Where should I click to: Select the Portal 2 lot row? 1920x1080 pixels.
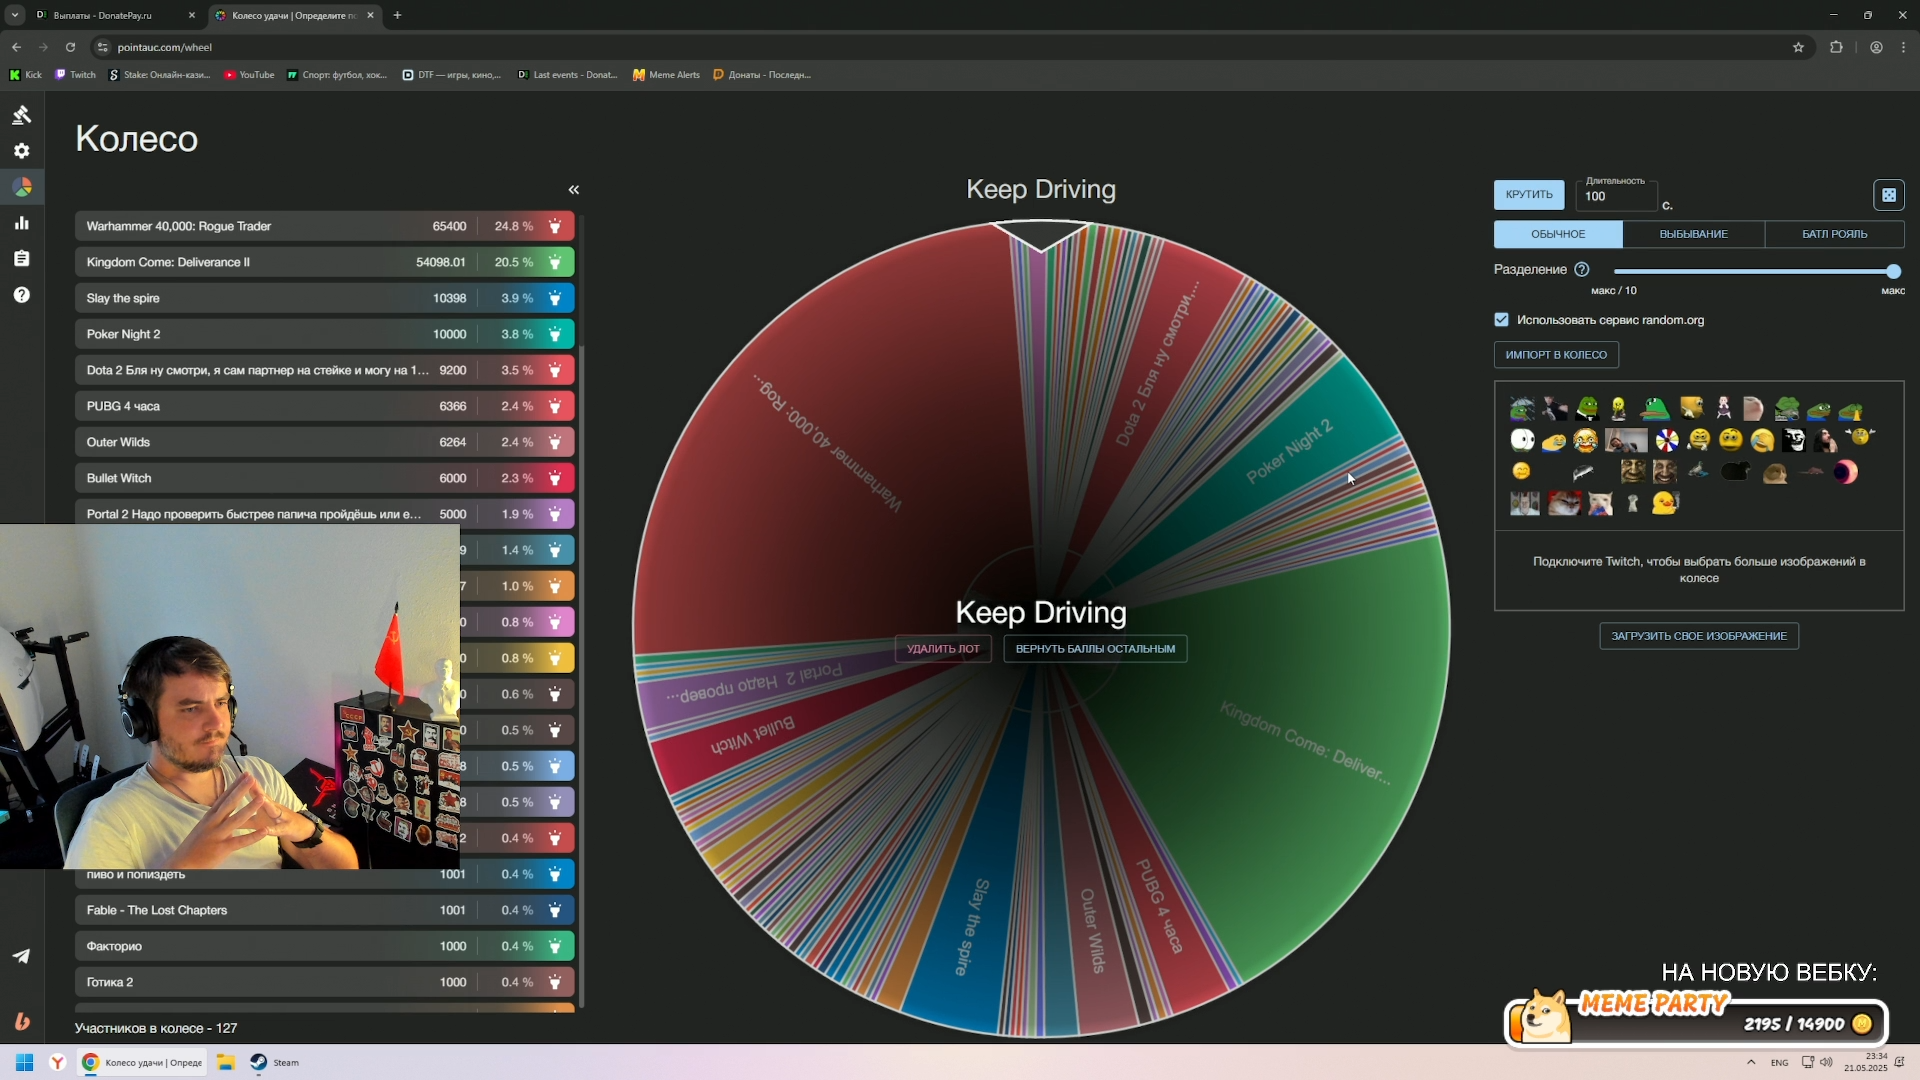point(324,514)
